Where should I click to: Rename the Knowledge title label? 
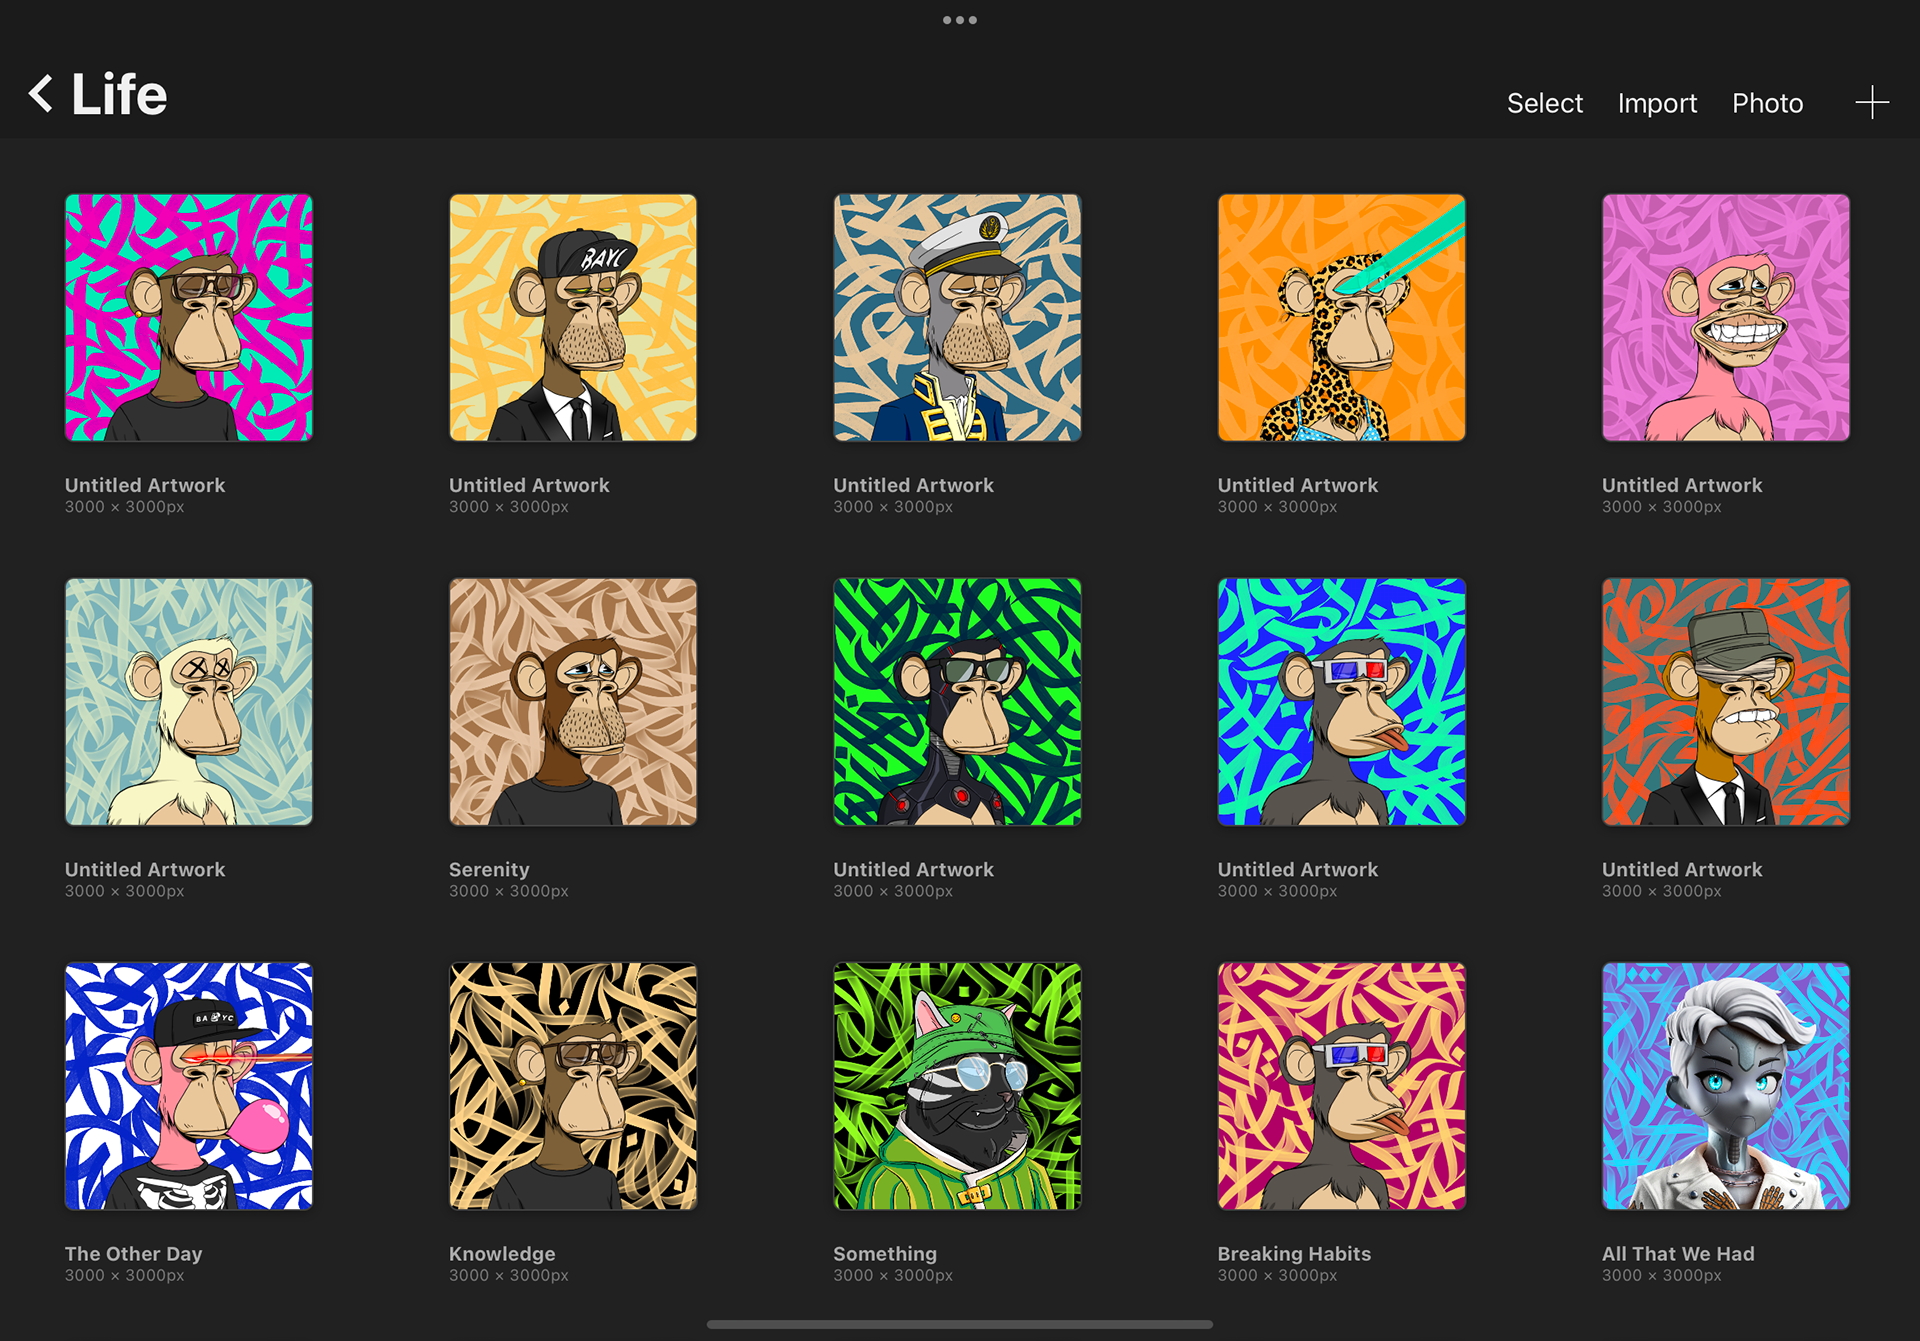[502, 1254]
